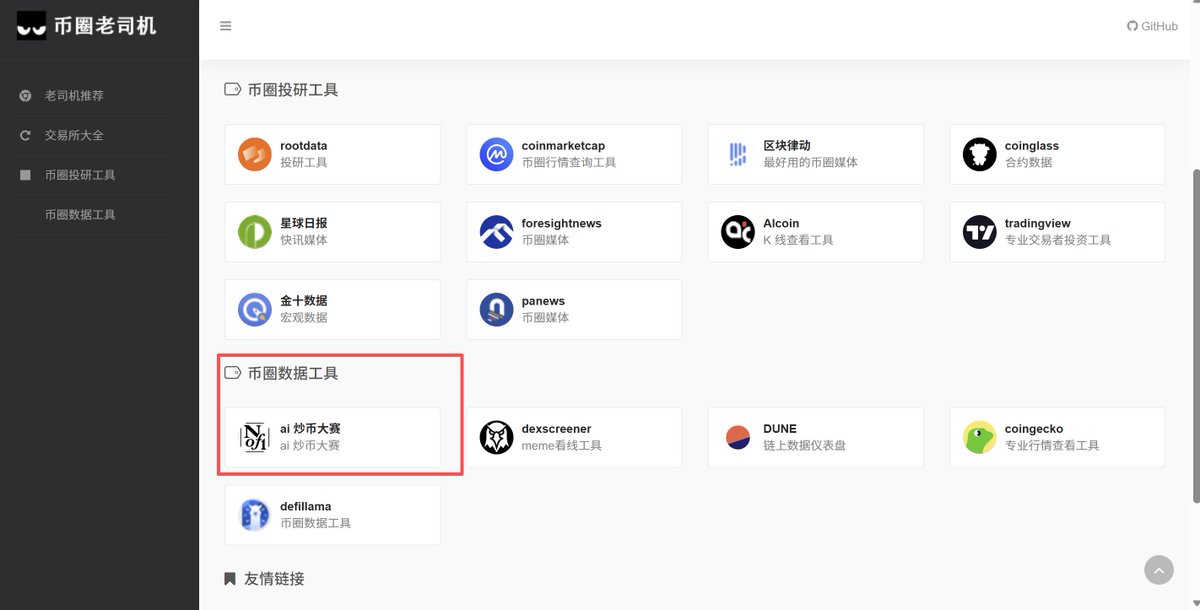The height and width of the screenshot is (610, 1200).
Task: Click the tag icon before 币圈投研工具 heading
Action: coord(232,89)
